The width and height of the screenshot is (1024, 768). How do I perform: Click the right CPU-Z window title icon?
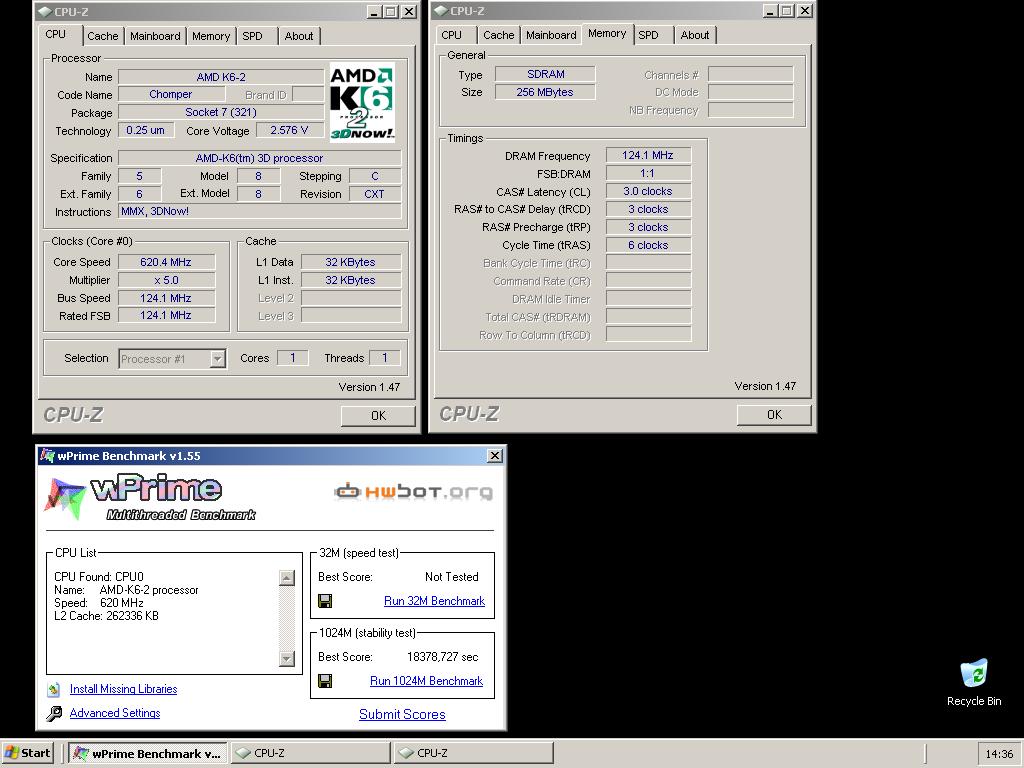pos(440,10)
